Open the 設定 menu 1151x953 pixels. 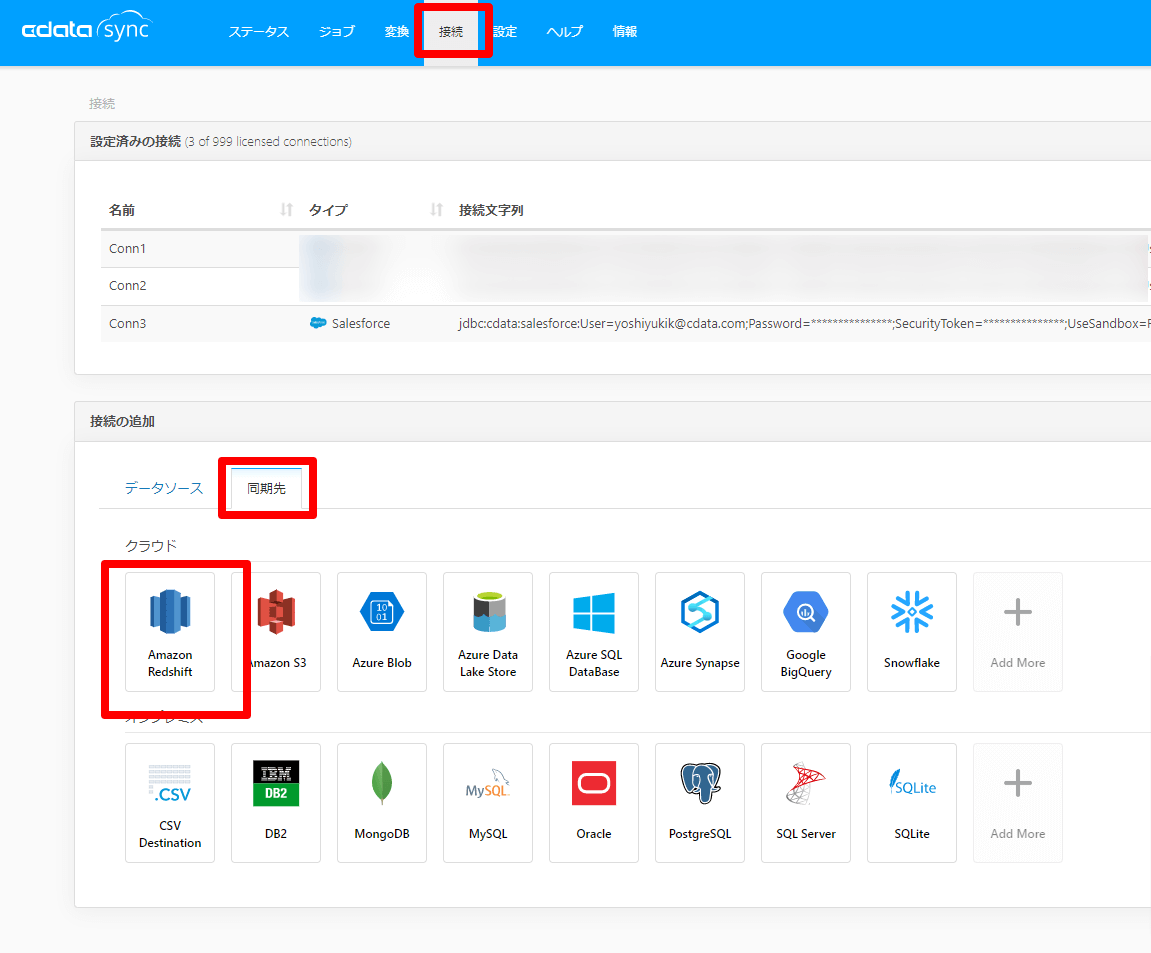[x=505, y=32]
